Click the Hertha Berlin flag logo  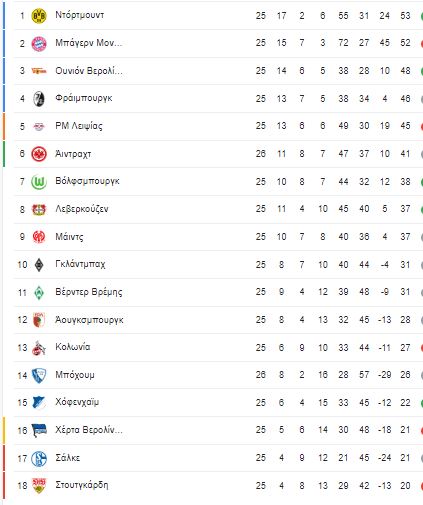tap(39, 430)
